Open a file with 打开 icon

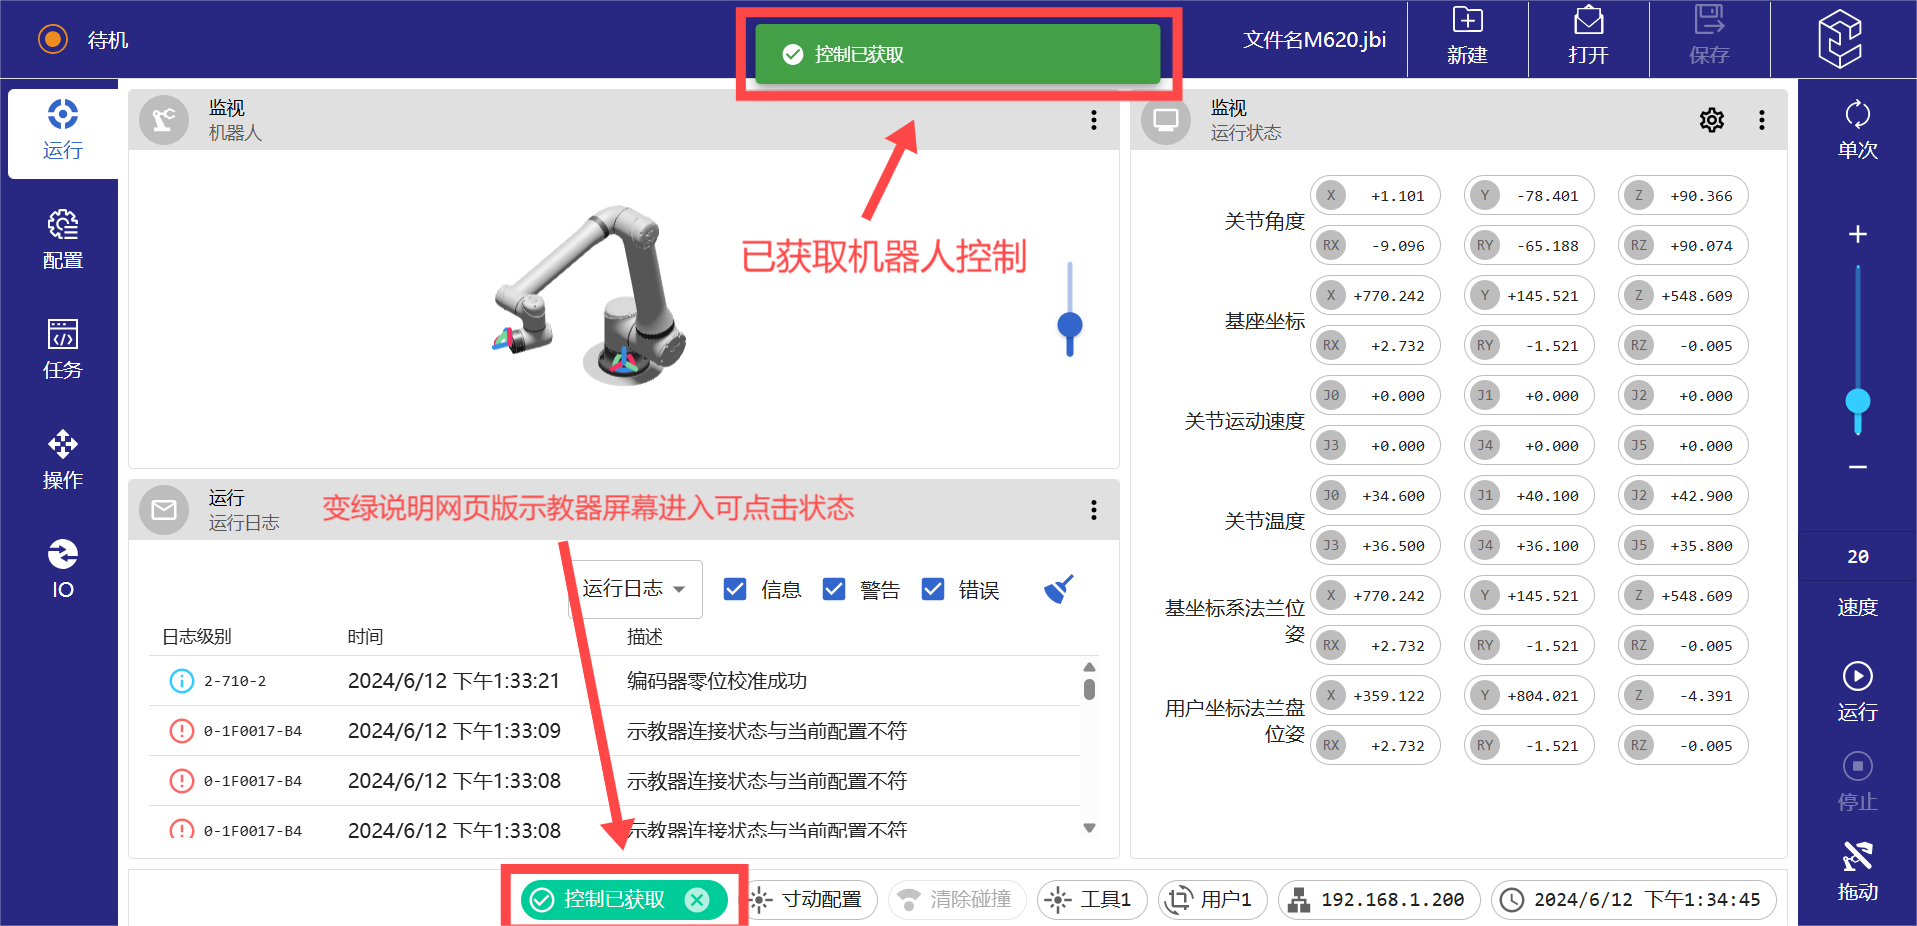[x=1588, y=22]
